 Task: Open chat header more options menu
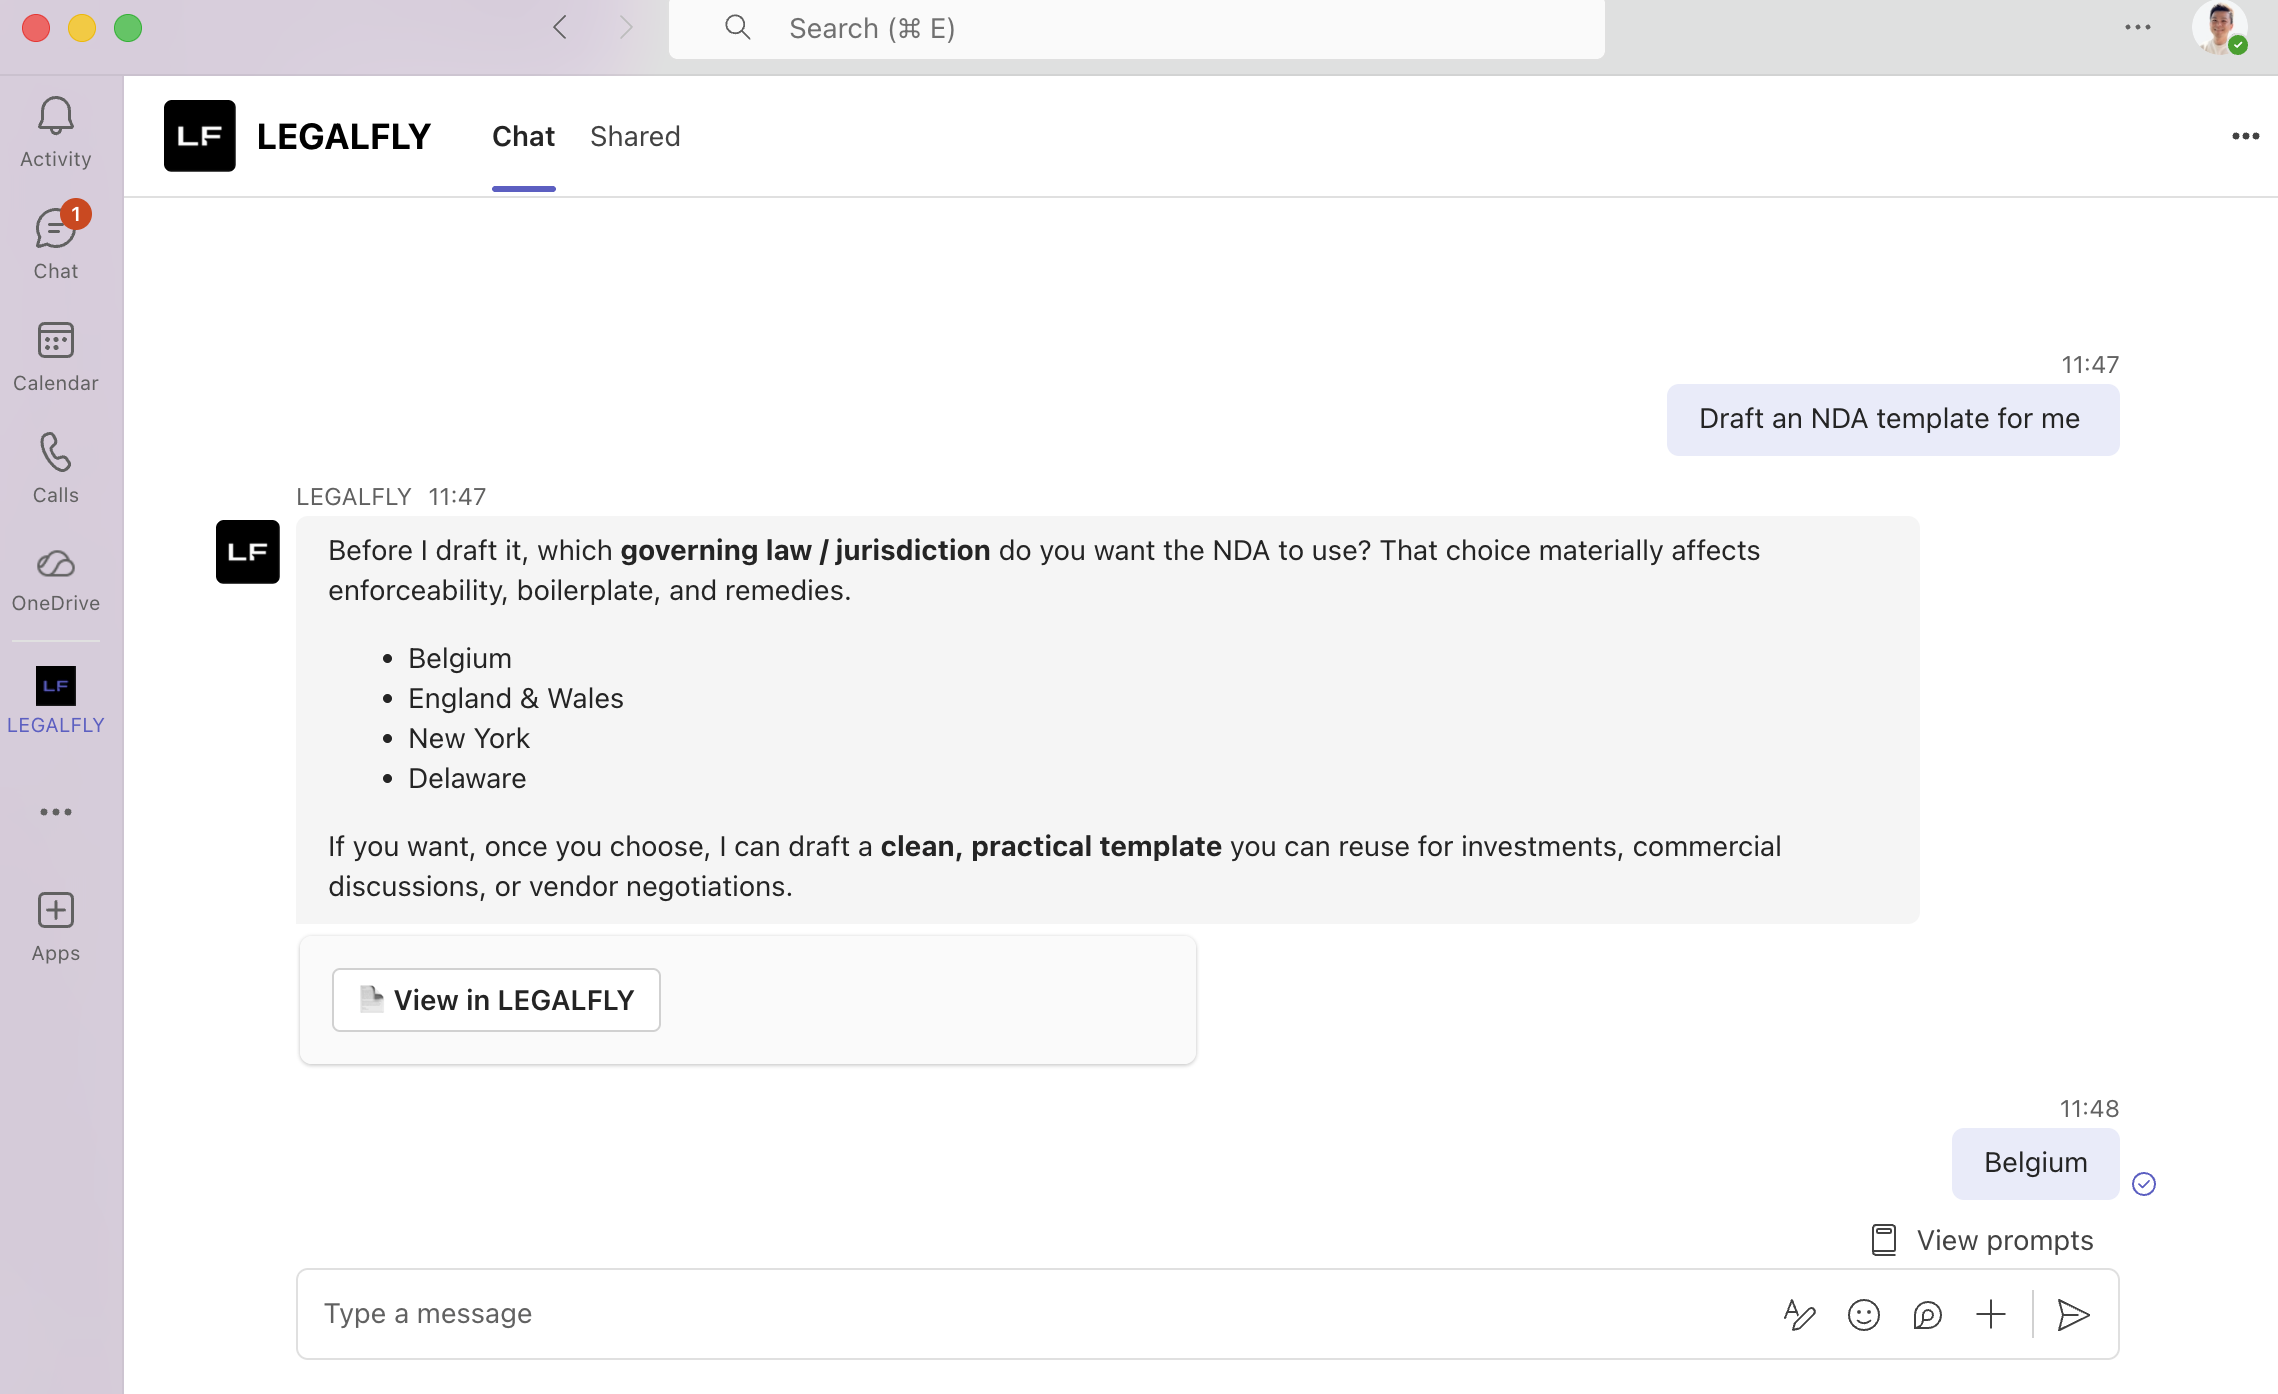[2245, 136]
